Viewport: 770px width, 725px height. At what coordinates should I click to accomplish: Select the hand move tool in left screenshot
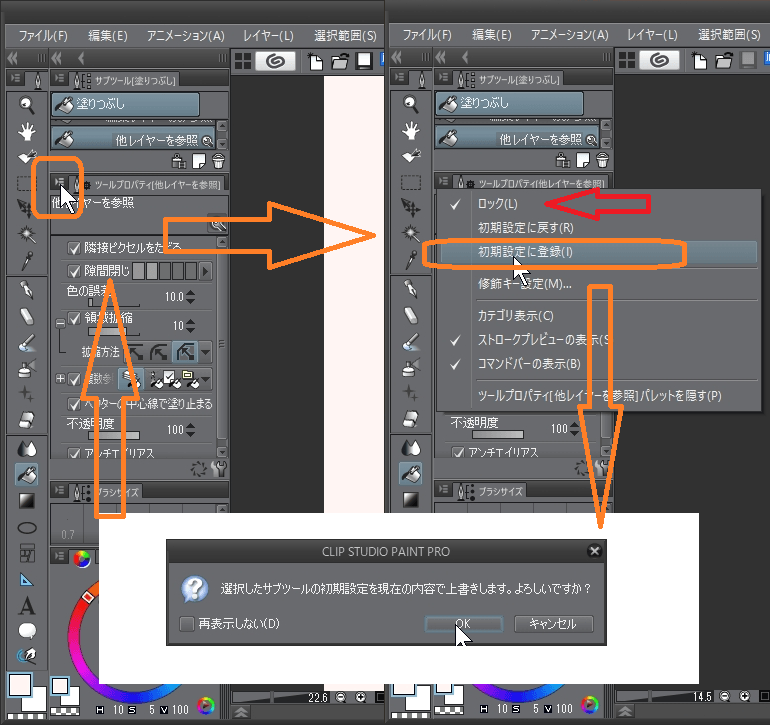click(x=27, y=131)
